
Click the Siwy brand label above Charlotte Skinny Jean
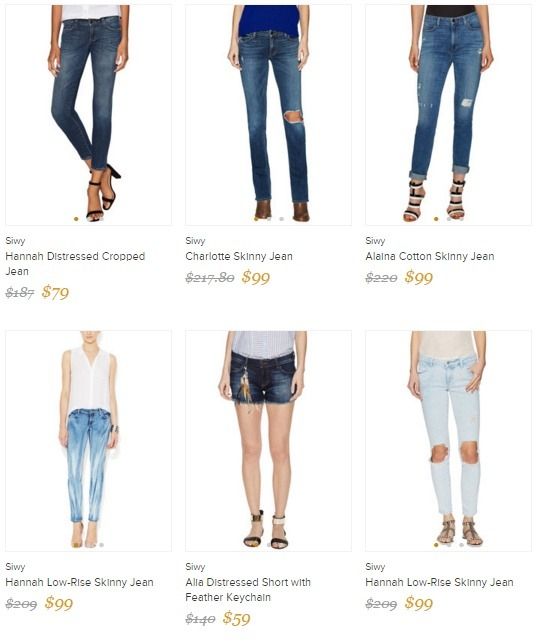tap(195, 241)
